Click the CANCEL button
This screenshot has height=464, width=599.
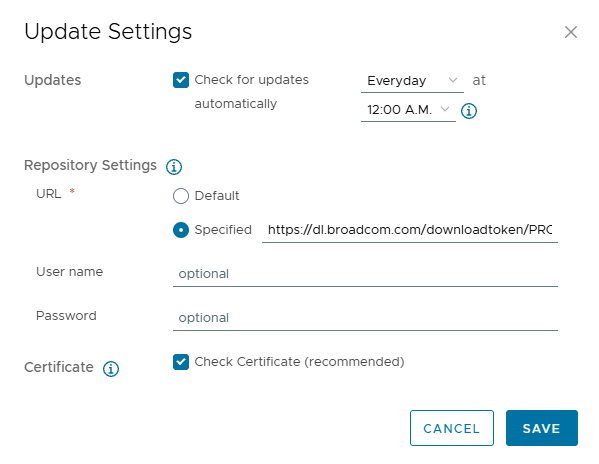click(452, 428)
